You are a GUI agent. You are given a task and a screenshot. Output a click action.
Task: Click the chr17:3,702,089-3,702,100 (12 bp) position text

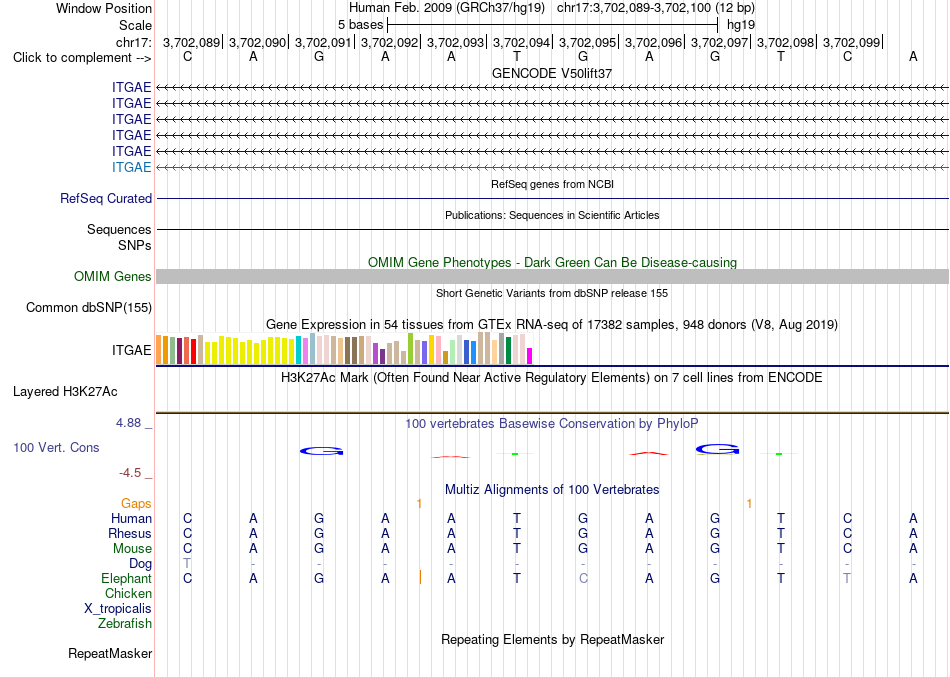[x=656, y=8]
